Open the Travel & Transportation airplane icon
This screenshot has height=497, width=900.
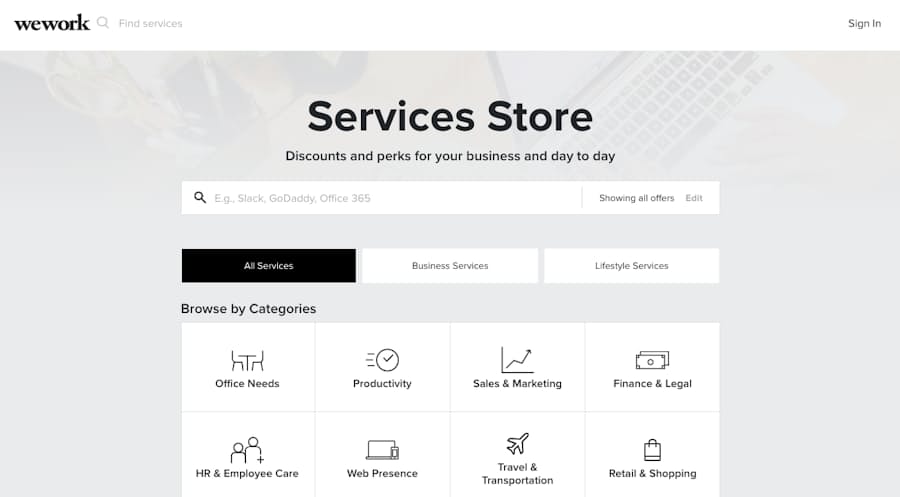click(517, 443)
